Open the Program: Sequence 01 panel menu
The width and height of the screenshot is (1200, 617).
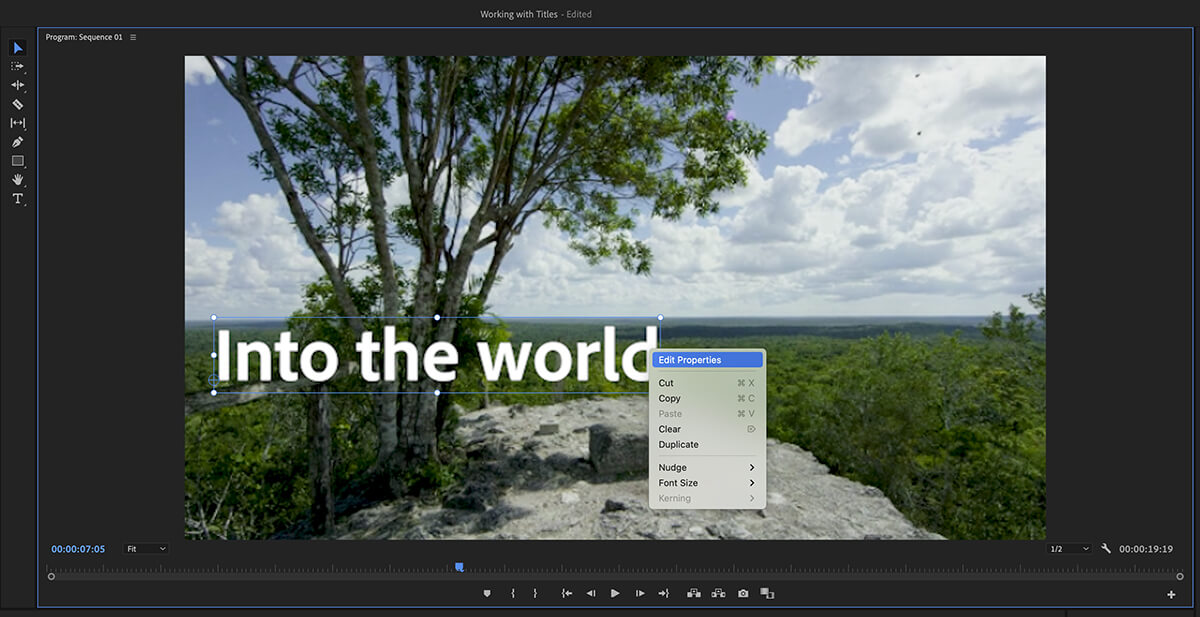pyautogui.click(x=133, y=38)
